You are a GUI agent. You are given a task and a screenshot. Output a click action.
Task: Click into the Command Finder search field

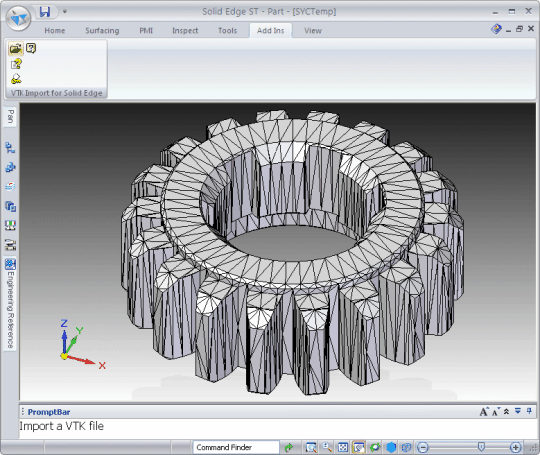pos(236,447)
